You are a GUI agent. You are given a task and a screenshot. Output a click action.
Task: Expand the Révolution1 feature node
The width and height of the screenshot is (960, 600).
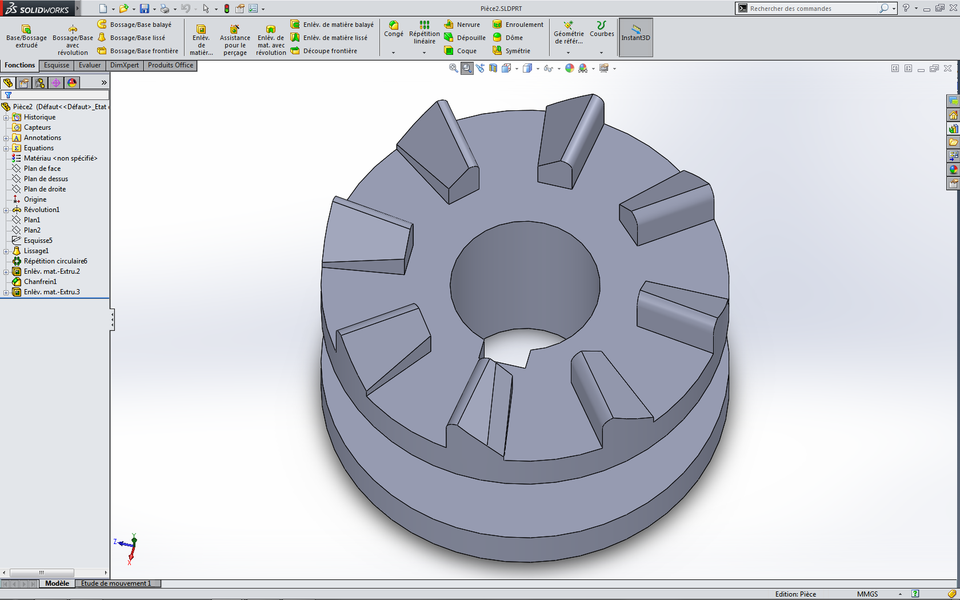8,209
